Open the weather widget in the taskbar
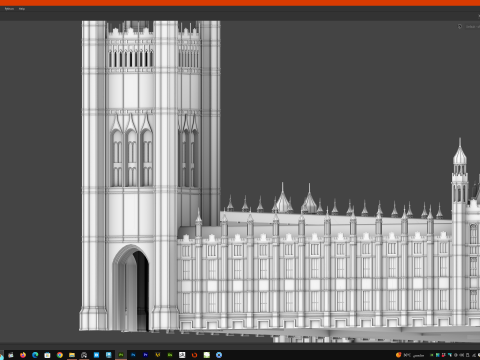Viewport: 480px width, 360px height. pyautogui.click(x=410, y=355)
